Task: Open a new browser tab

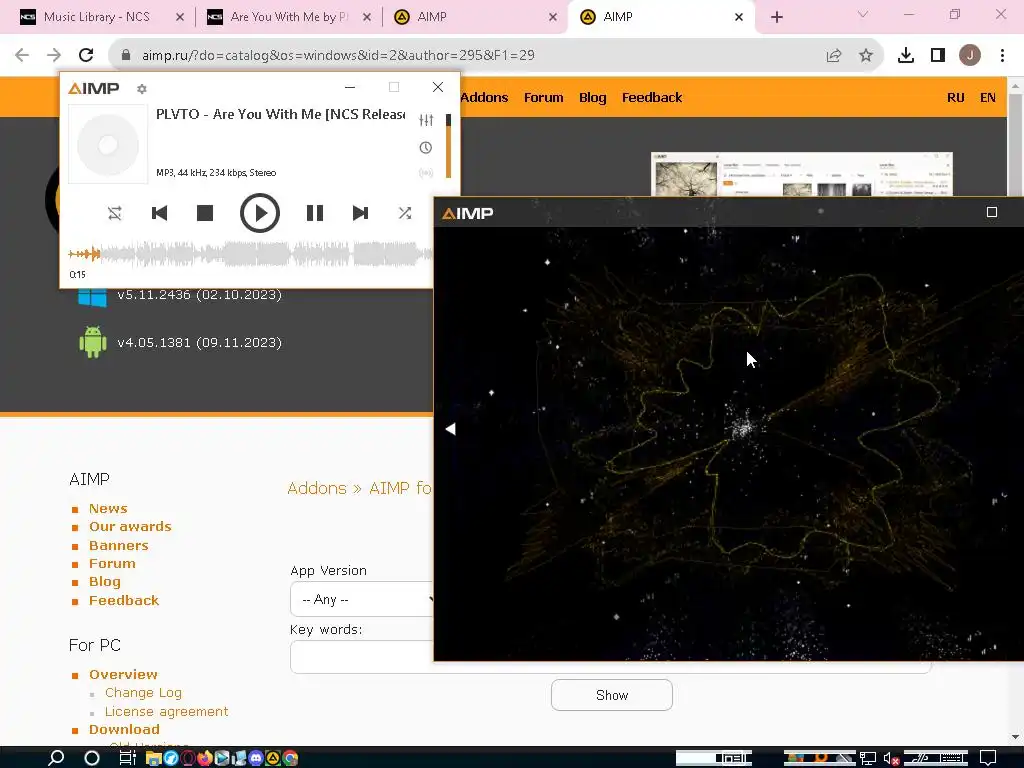Action: [x=776, y=17]
